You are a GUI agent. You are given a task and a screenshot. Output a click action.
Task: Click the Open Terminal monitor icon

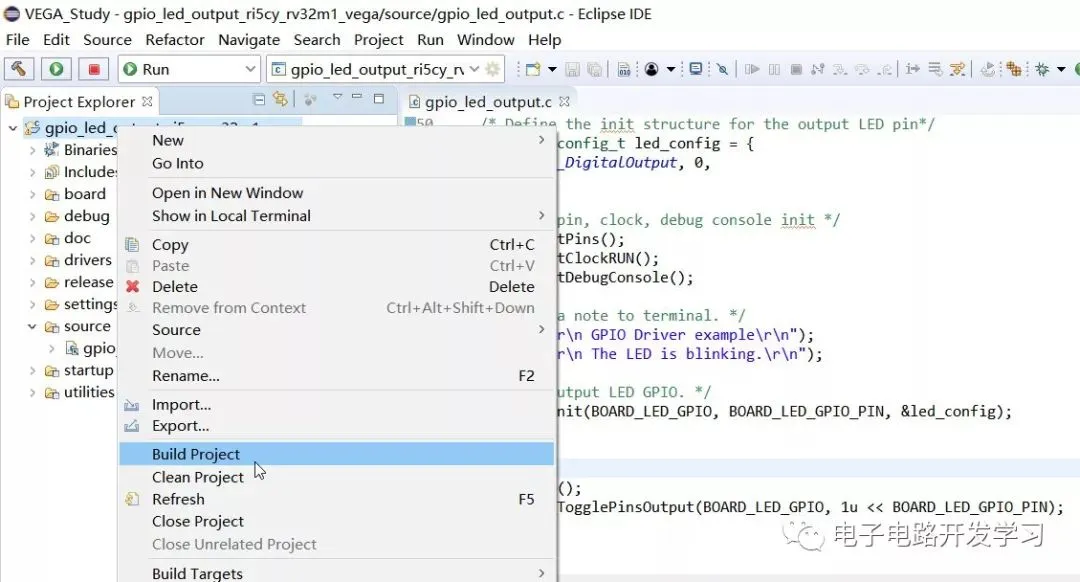tap(696, 69)
